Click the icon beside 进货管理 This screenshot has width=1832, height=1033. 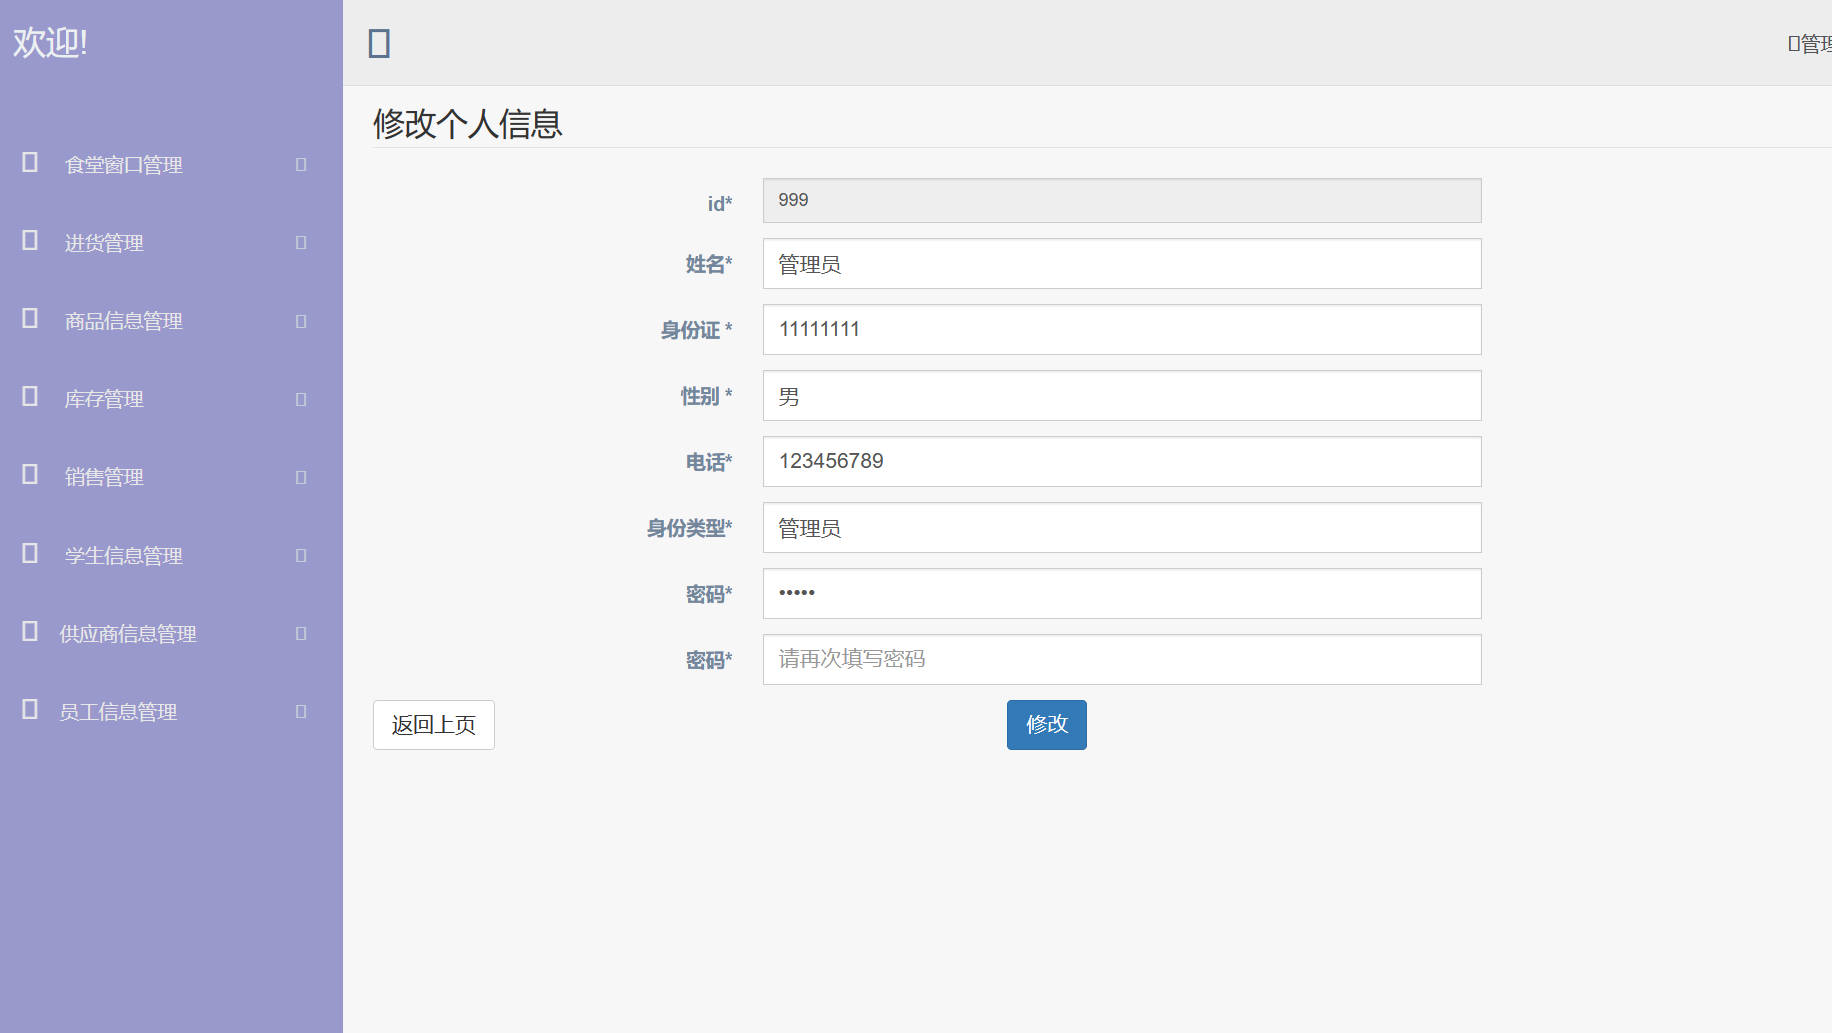30,241
